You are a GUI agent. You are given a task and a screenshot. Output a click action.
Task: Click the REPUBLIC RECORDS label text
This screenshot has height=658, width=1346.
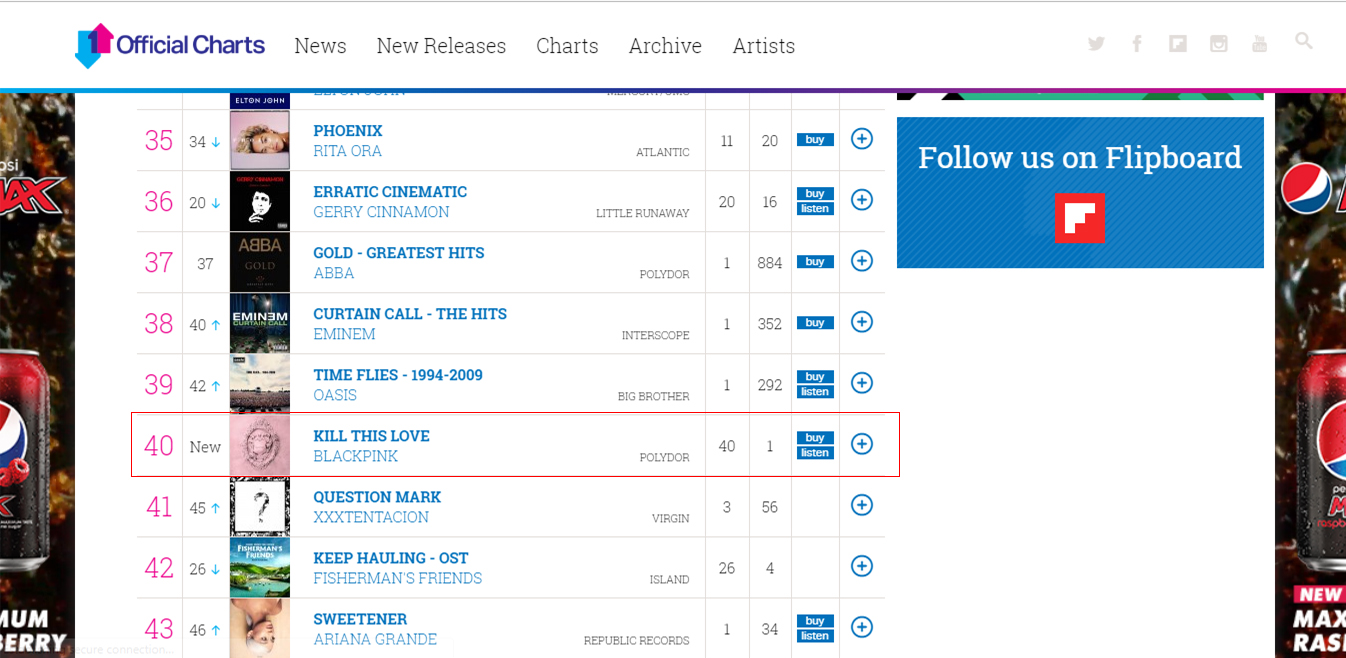click(x=637, y=640)
